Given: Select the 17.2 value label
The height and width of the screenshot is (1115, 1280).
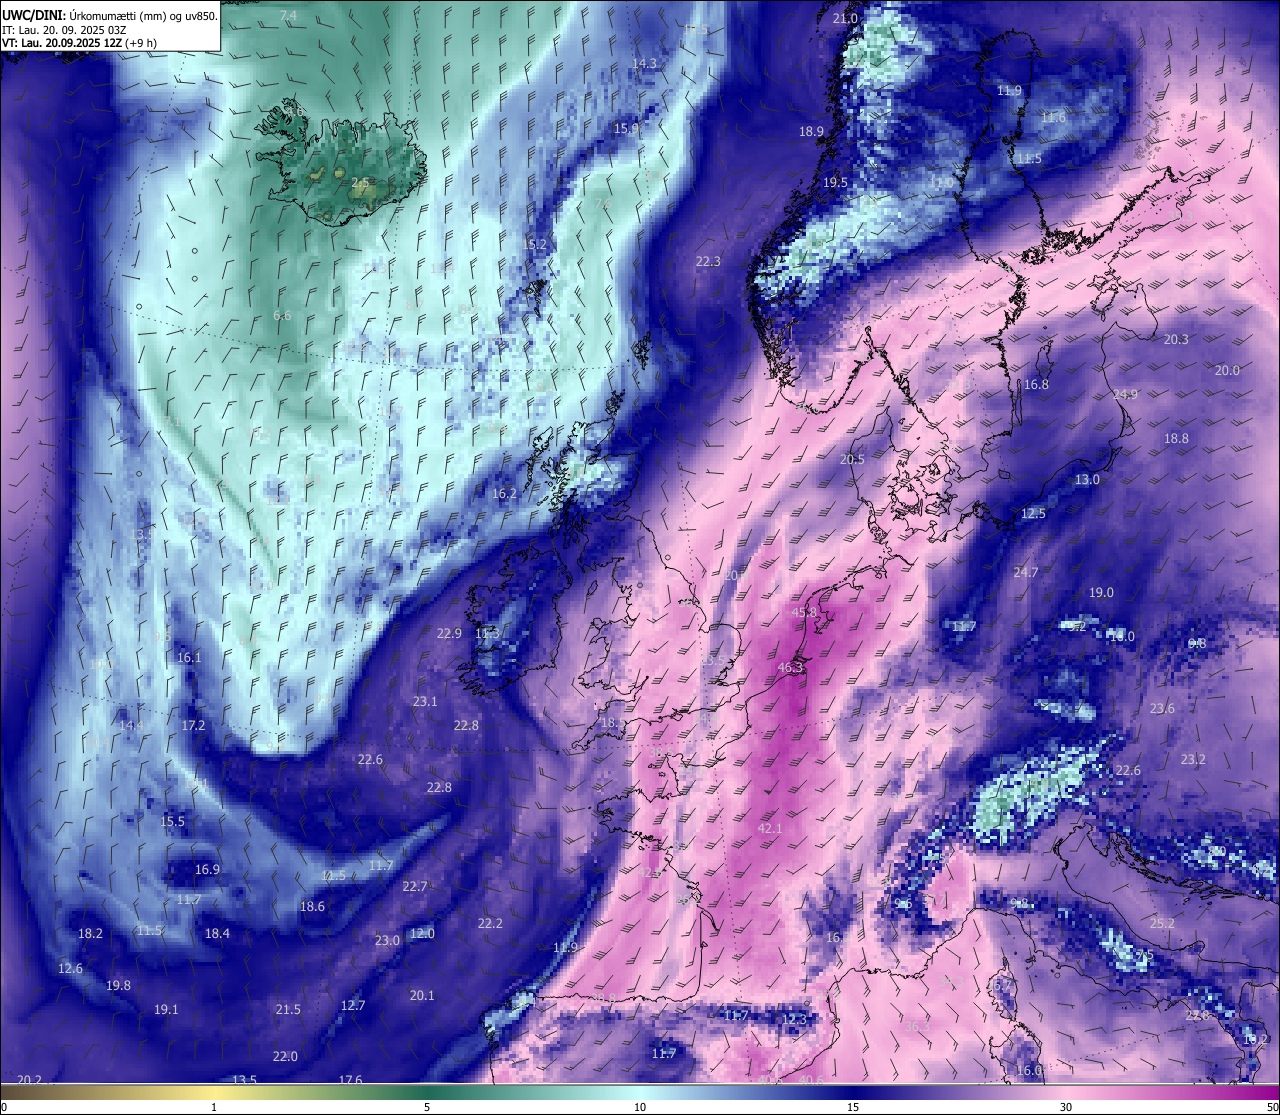Looking at the screenshot, I should [x=193, y=725].
